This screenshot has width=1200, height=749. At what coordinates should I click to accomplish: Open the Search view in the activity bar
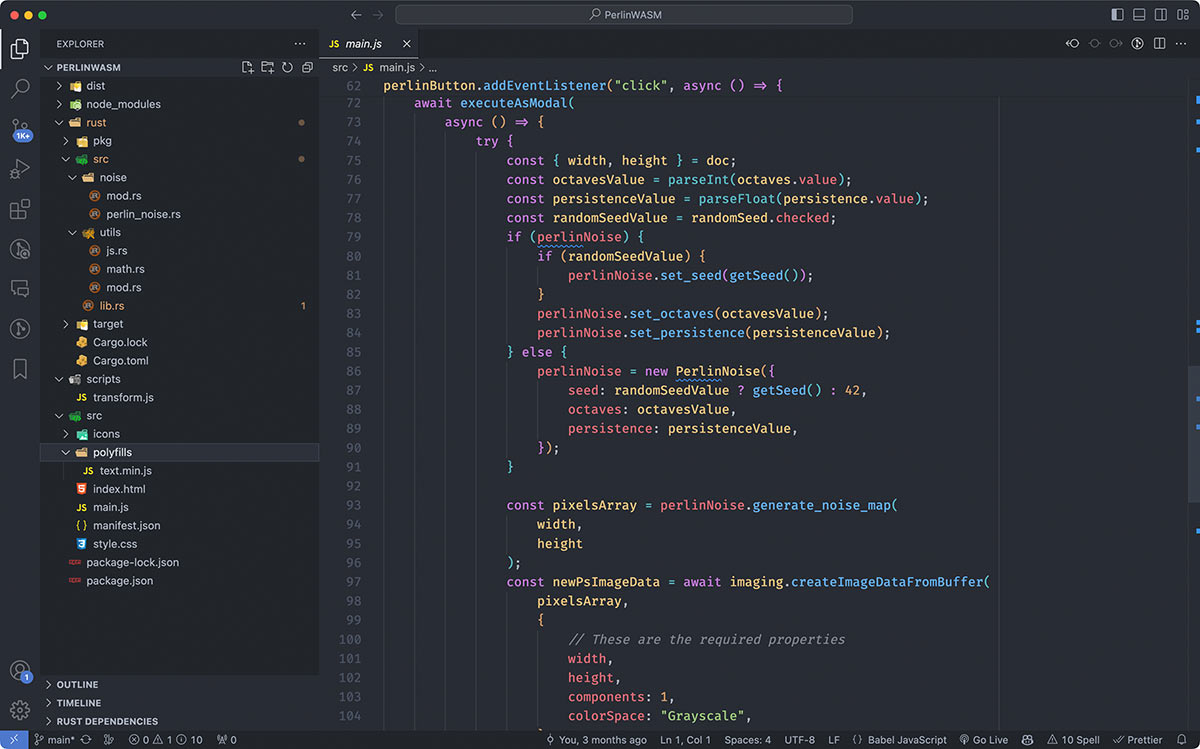[x=20, y=88]
